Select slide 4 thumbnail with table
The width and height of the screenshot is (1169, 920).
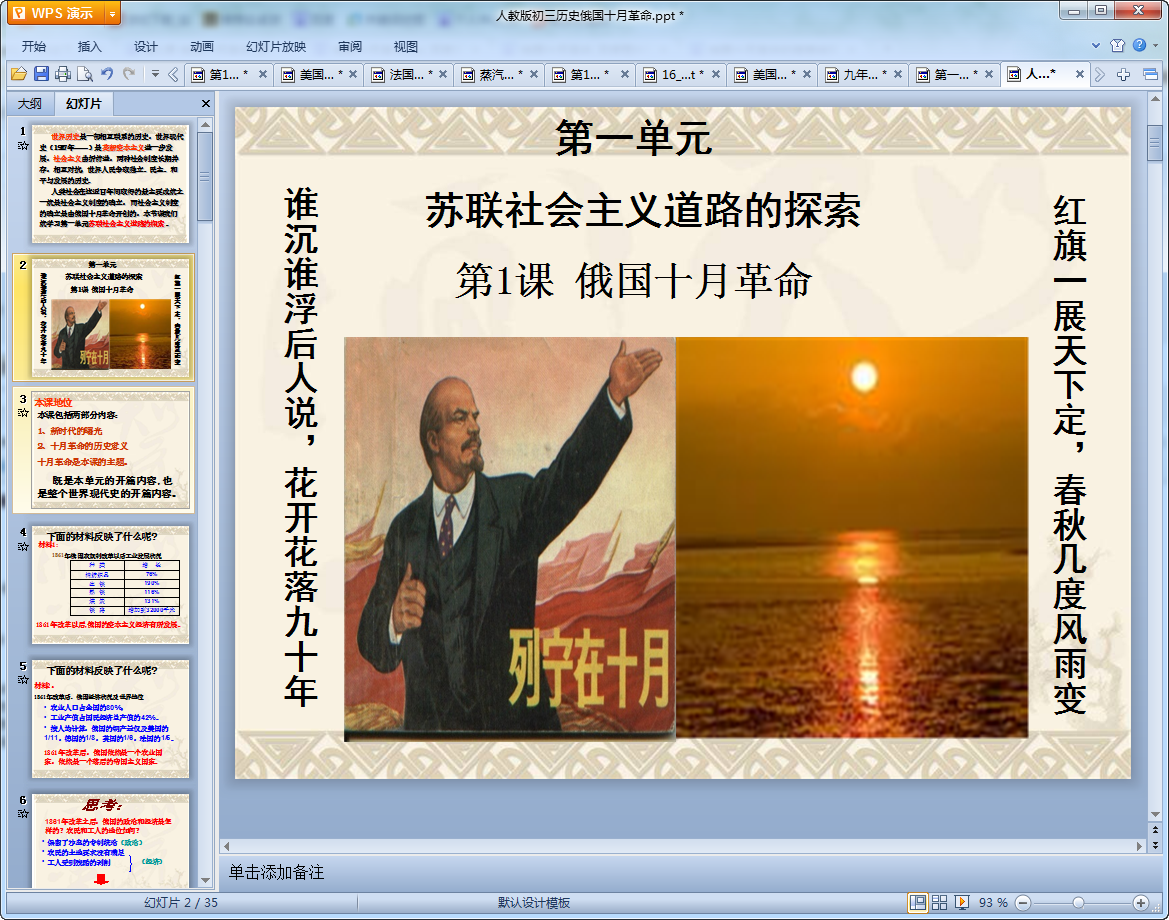(110, 584)
